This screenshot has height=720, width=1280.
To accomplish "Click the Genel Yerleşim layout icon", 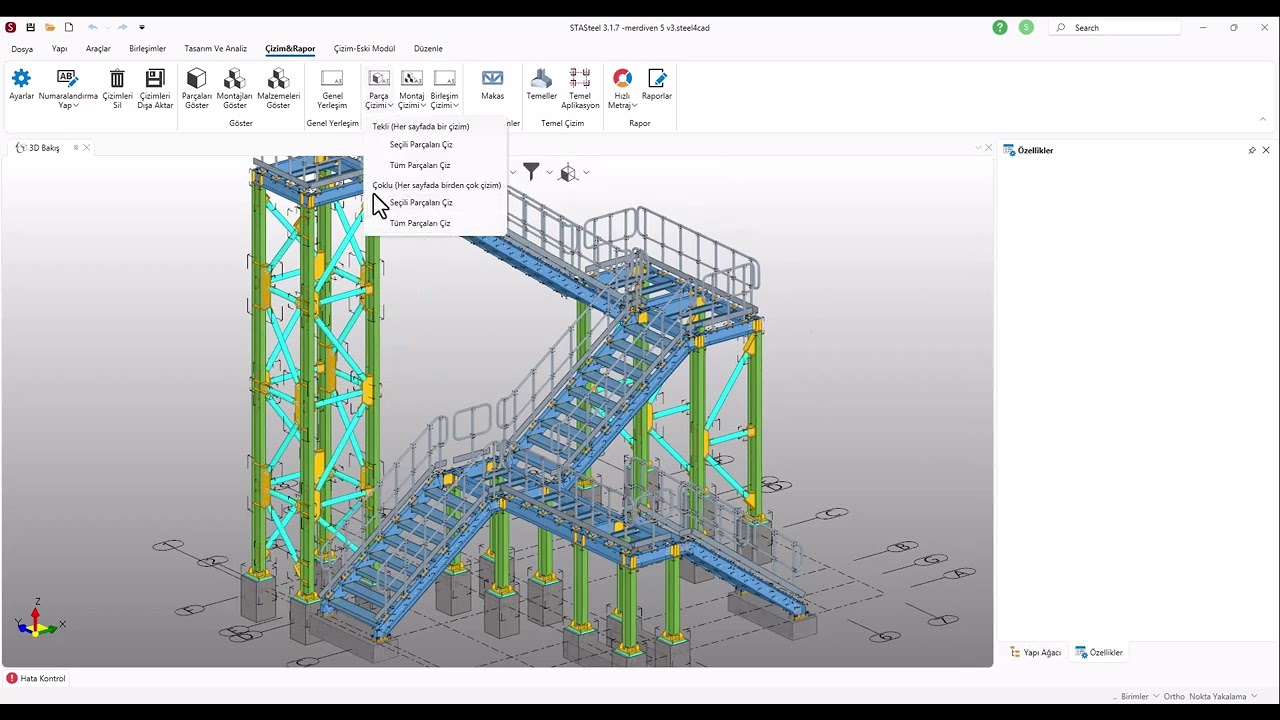I will point(332,80).
